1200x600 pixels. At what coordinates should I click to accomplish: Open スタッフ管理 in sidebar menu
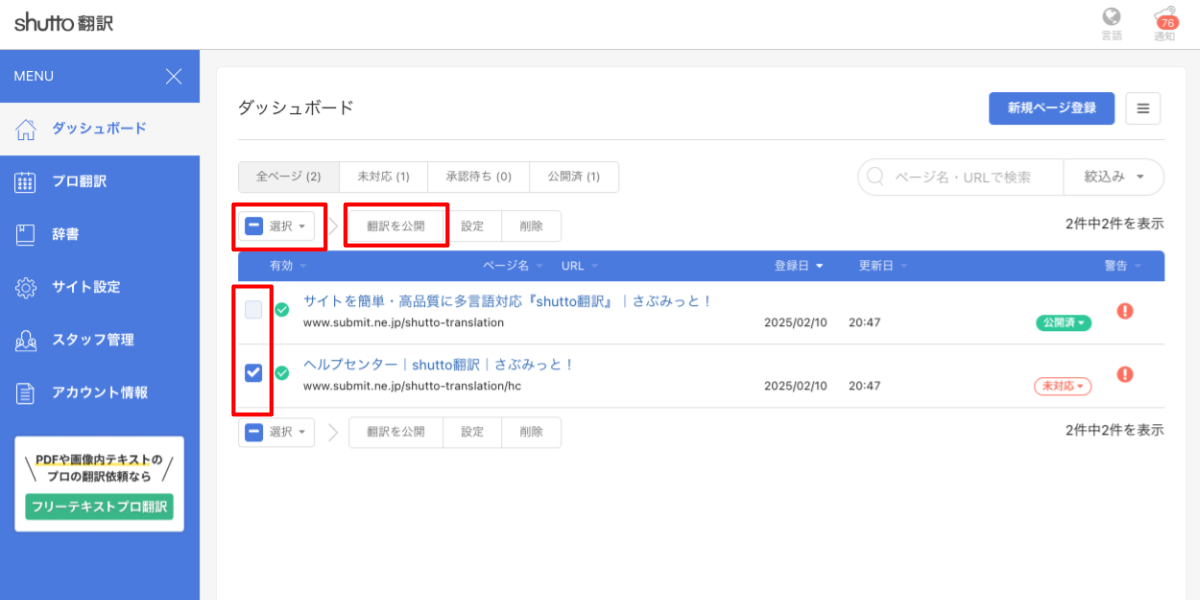(100, 340)
